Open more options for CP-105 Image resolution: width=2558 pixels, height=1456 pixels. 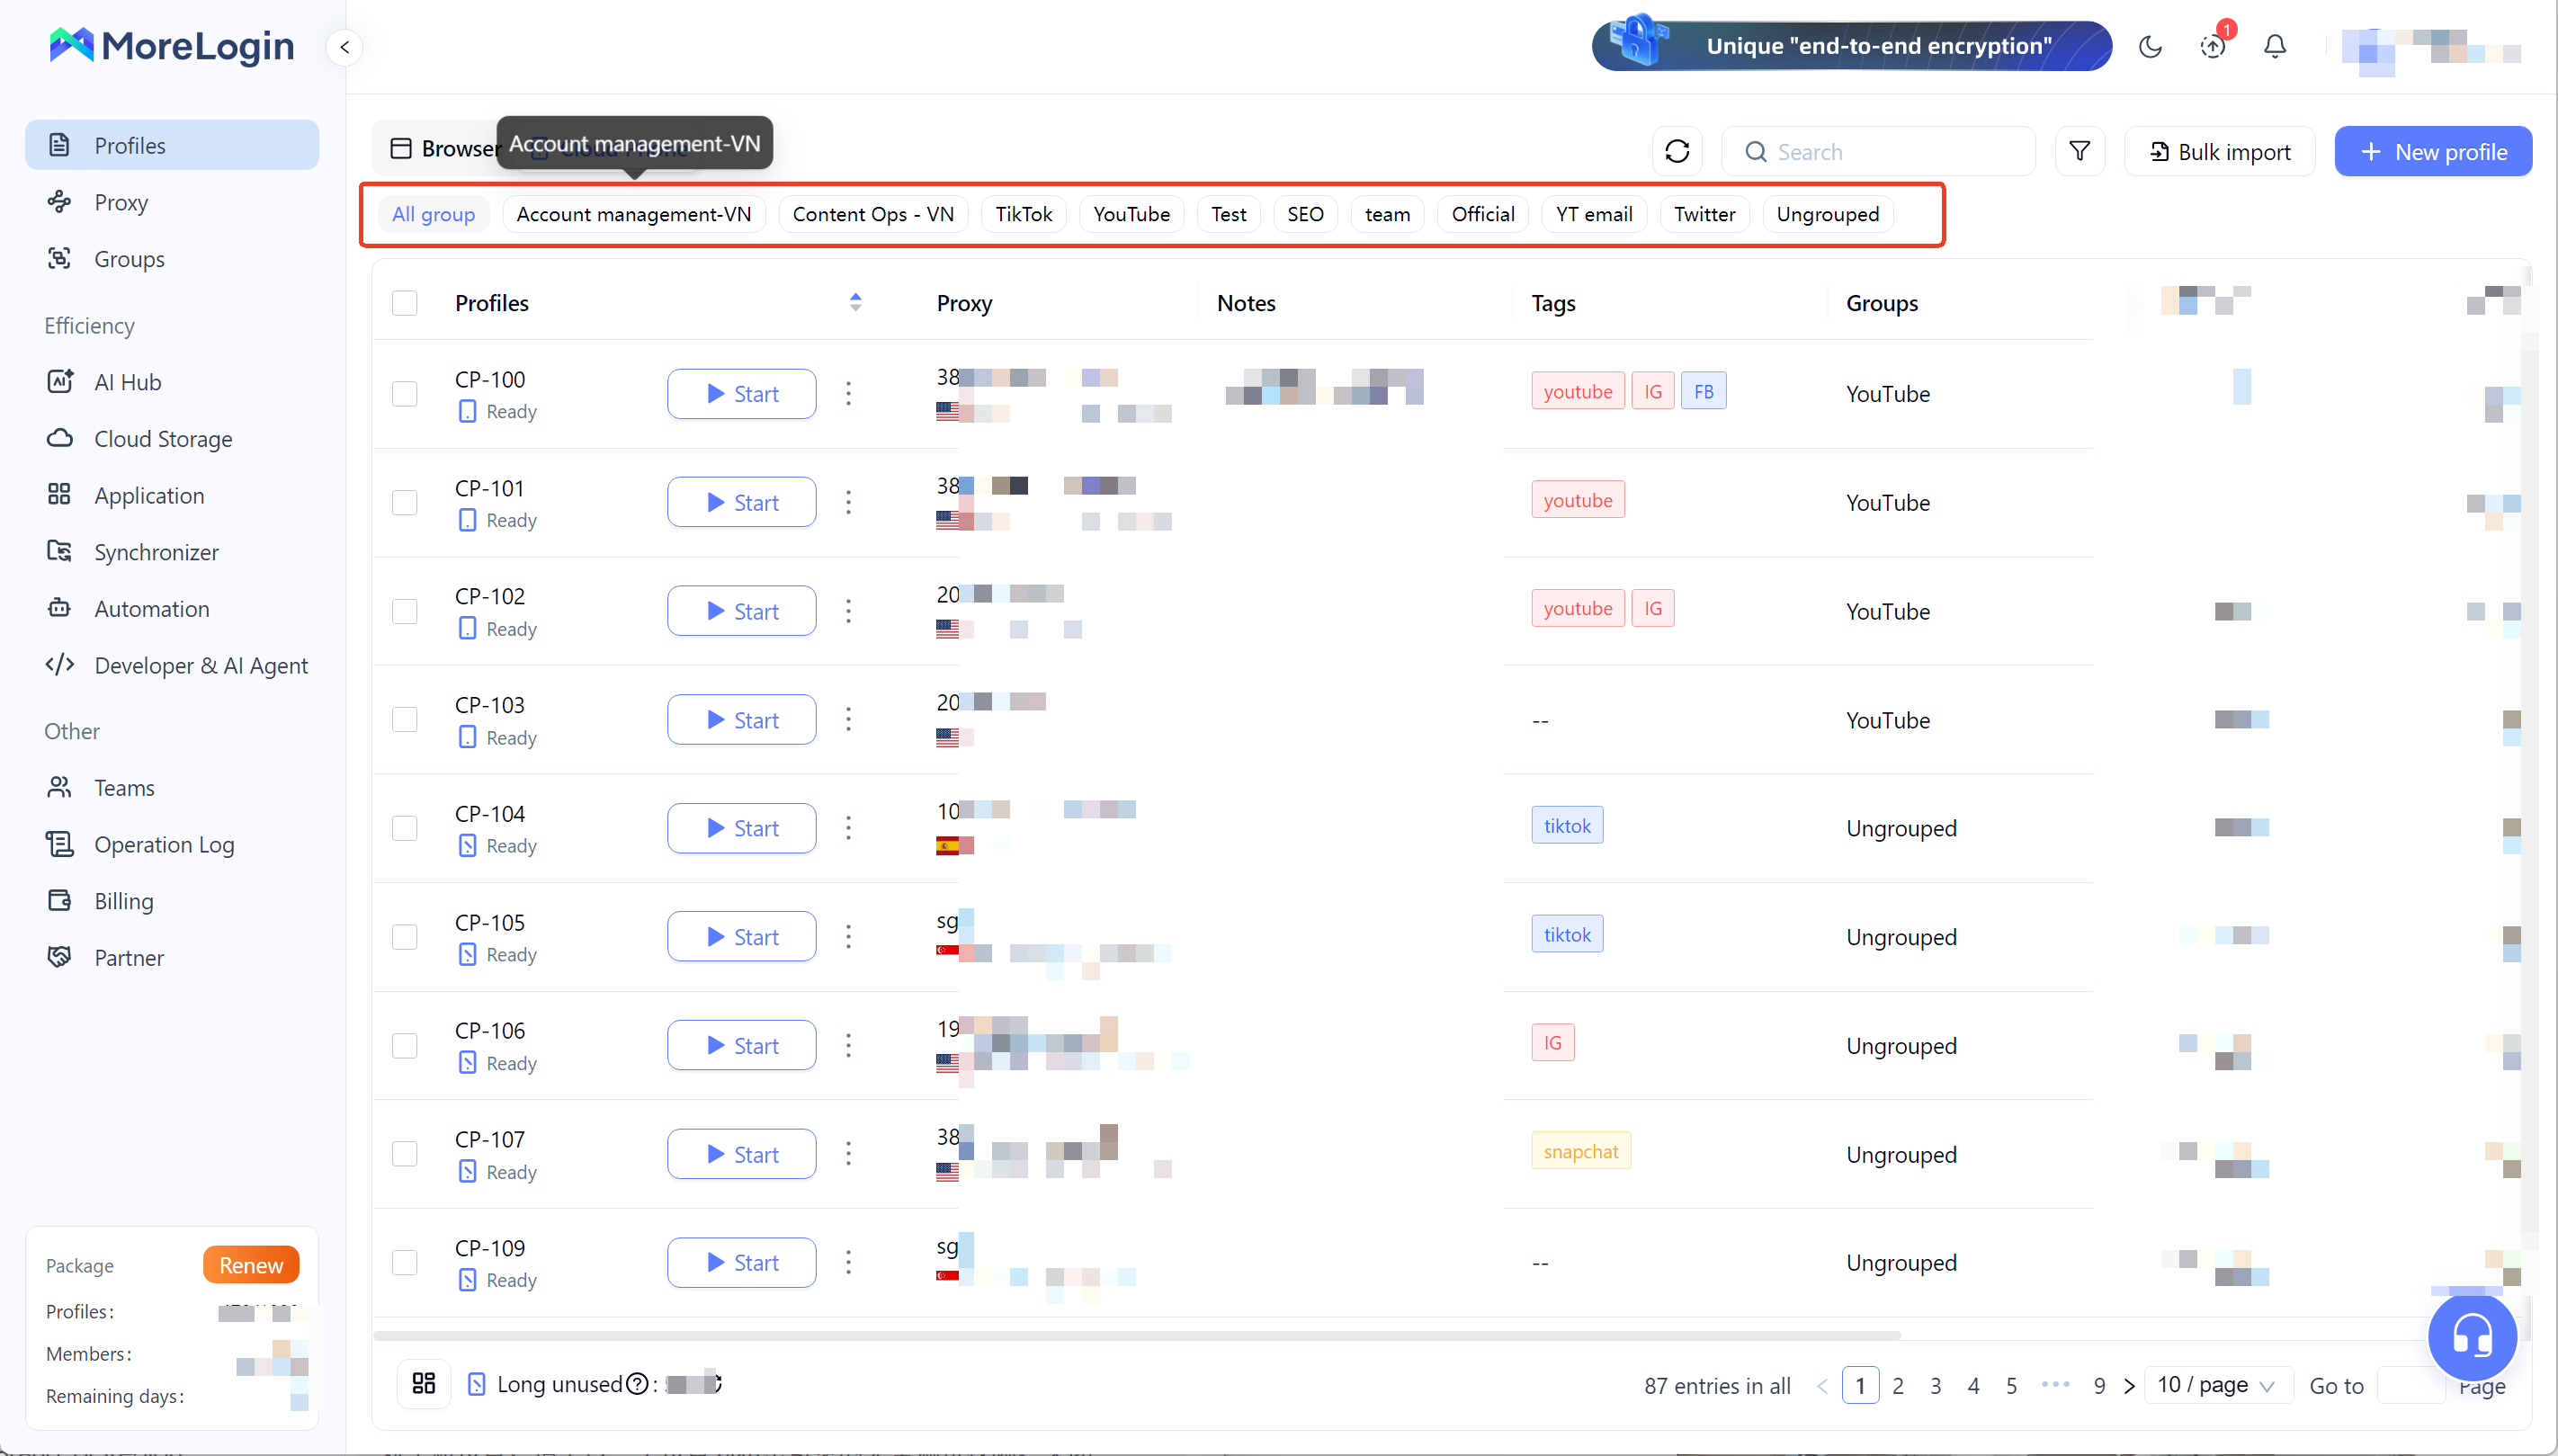click(x=849, y=937)
